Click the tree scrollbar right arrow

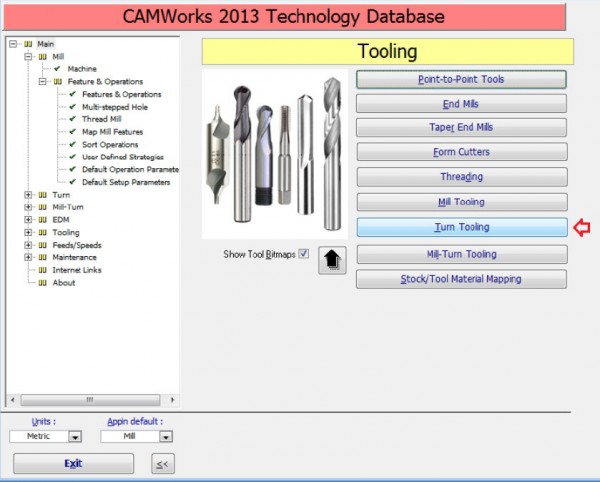pyautogui.click(x=172, y=400)
